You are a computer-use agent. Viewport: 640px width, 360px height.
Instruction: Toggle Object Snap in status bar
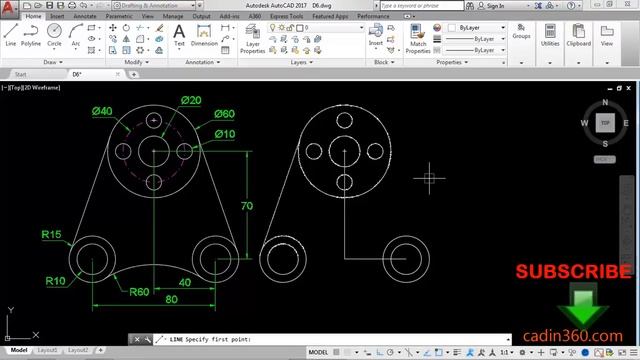(438, 352)
